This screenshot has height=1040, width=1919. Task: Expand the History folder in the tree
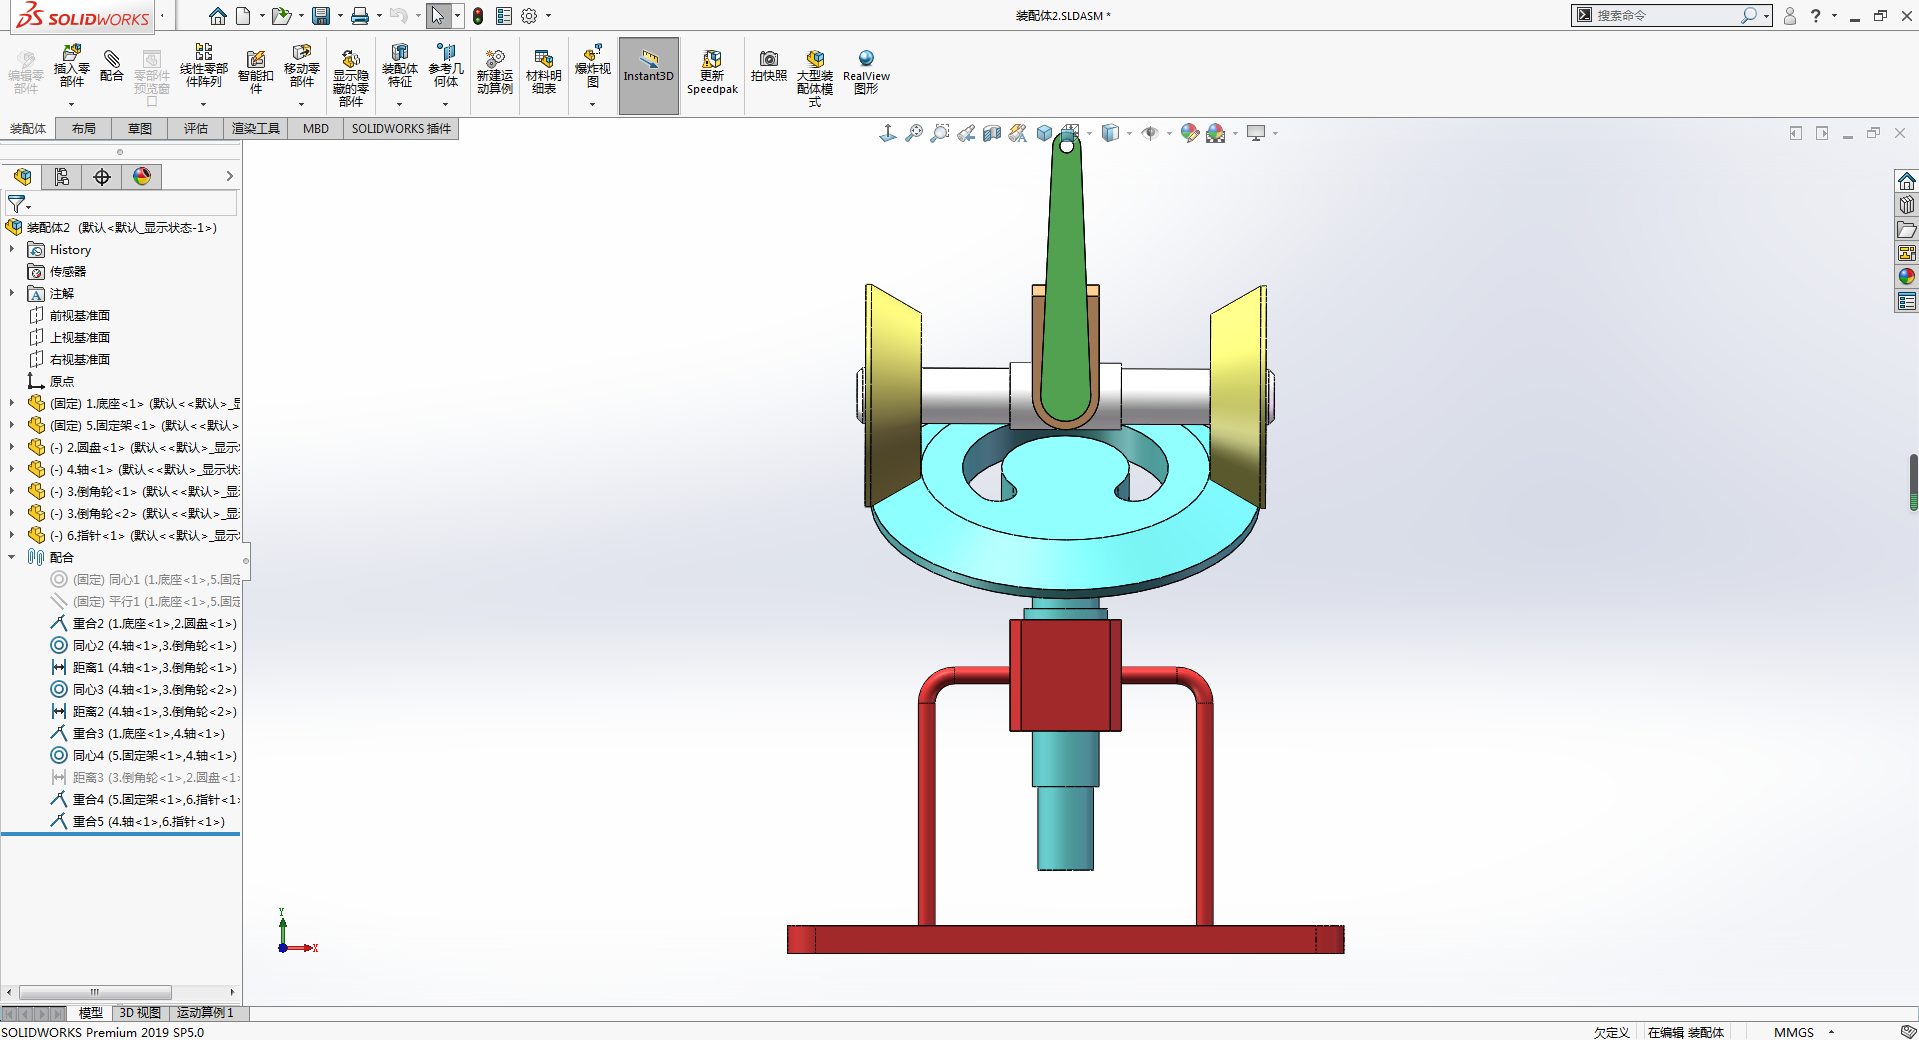[12, 249]
